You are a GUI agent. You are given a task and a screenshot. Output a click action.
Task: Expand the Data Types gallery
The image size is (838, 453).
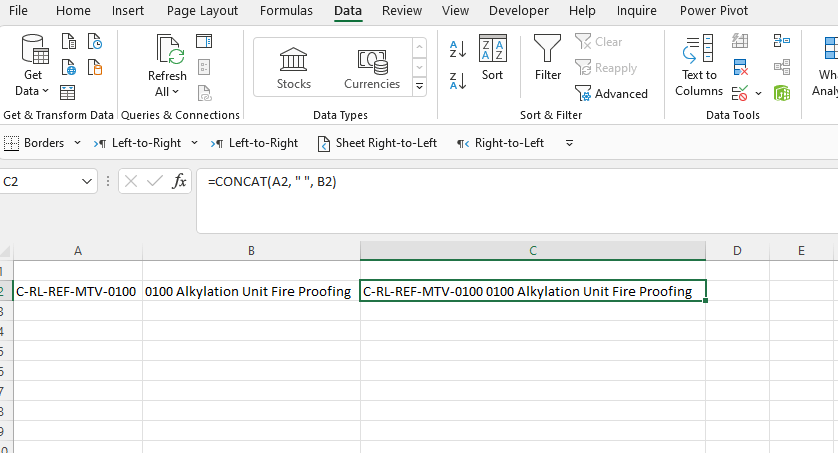point(420,86)
